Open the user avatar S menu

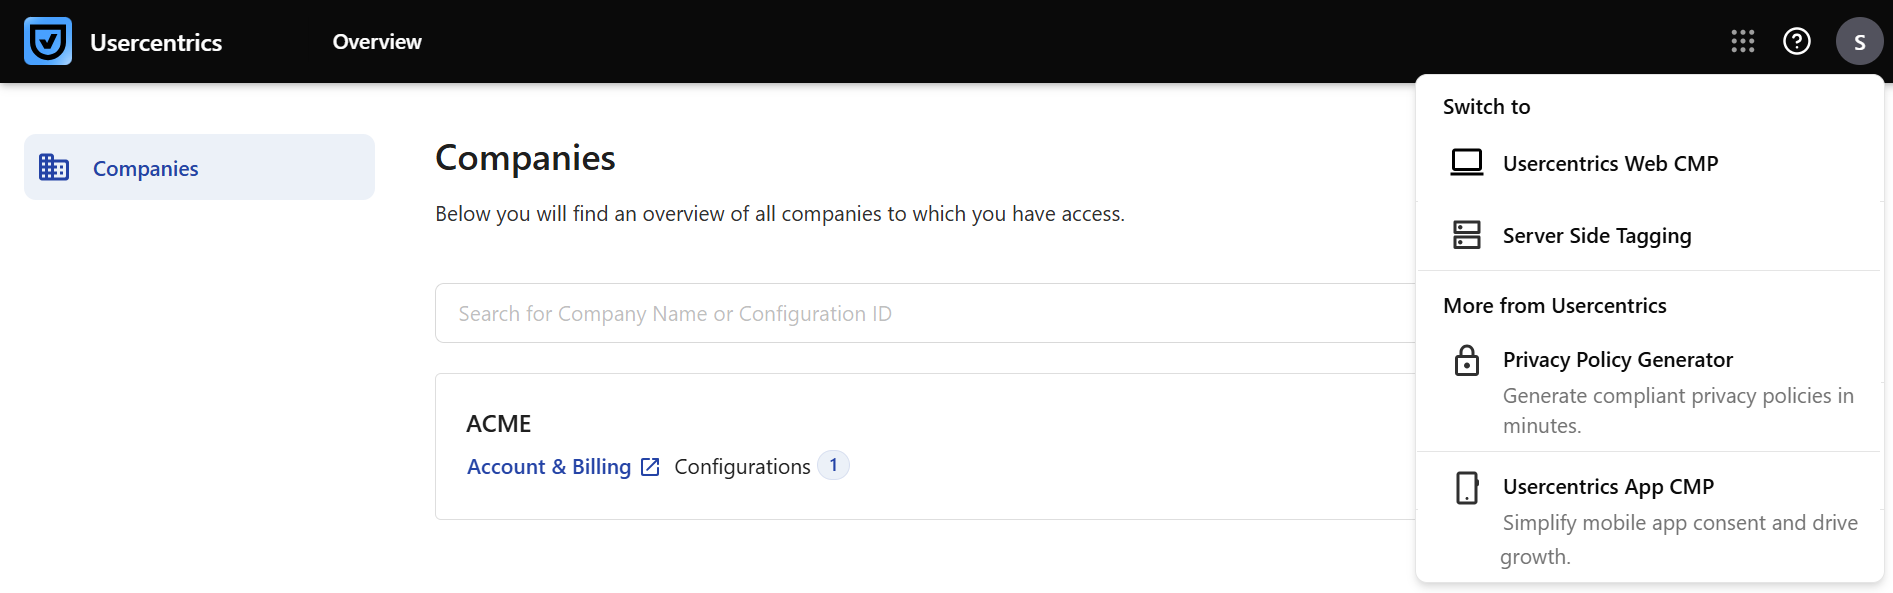(x=1859, y=42)
